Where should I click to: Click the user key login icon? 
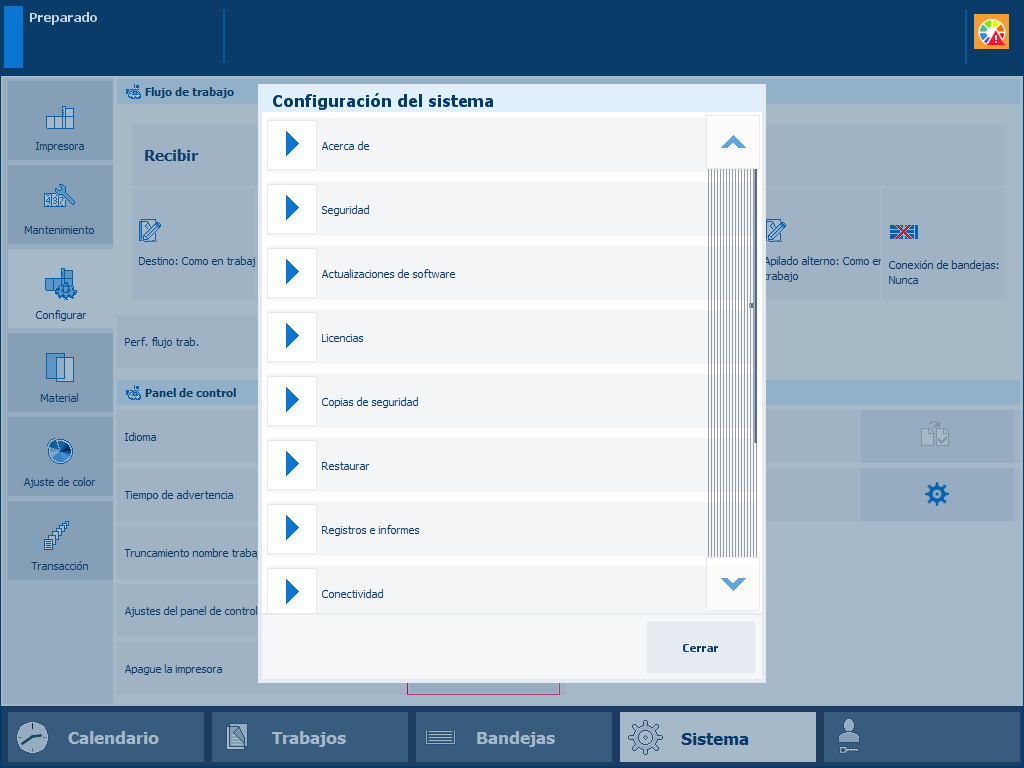pyautogui.click(x=848, y=737)
